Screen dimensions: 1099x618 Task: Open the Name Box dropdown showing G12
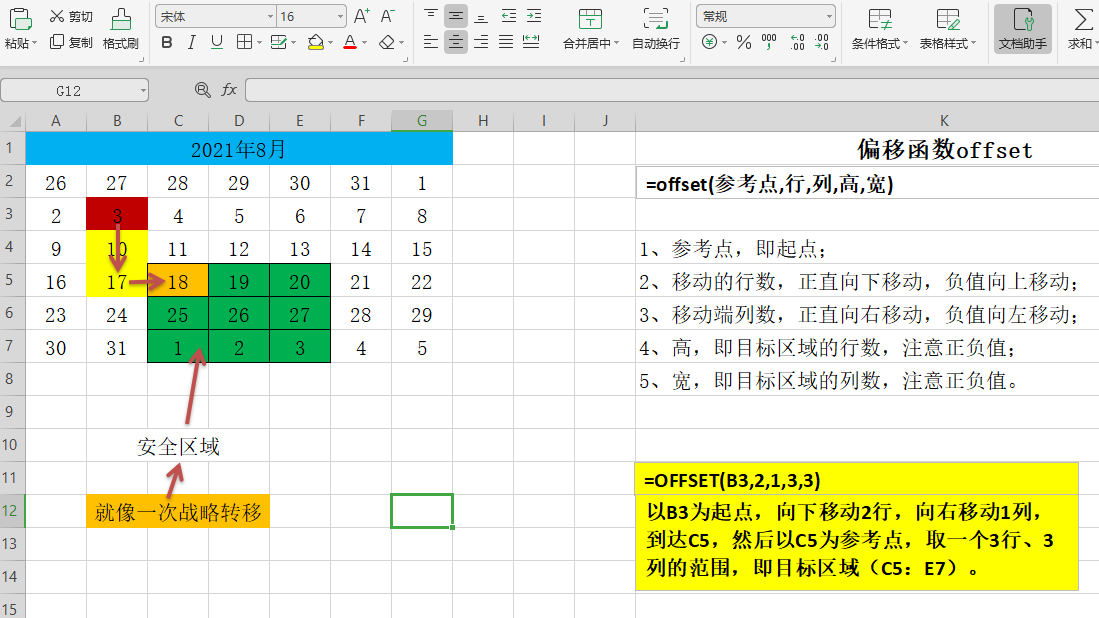point(143,90)
